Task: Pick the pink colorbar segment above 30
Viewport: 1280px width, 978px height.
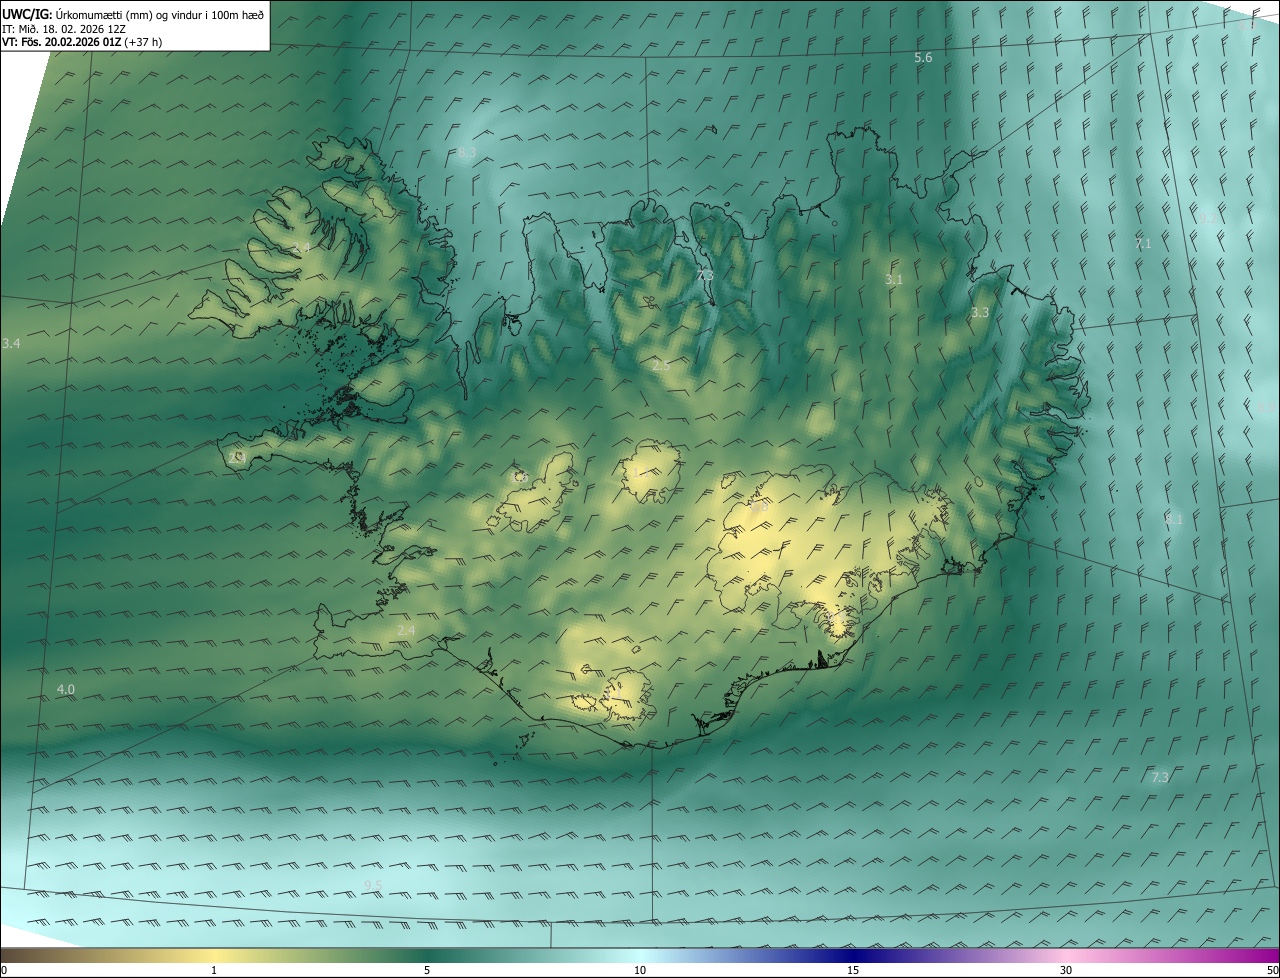Action: [x=1066, y=955]
